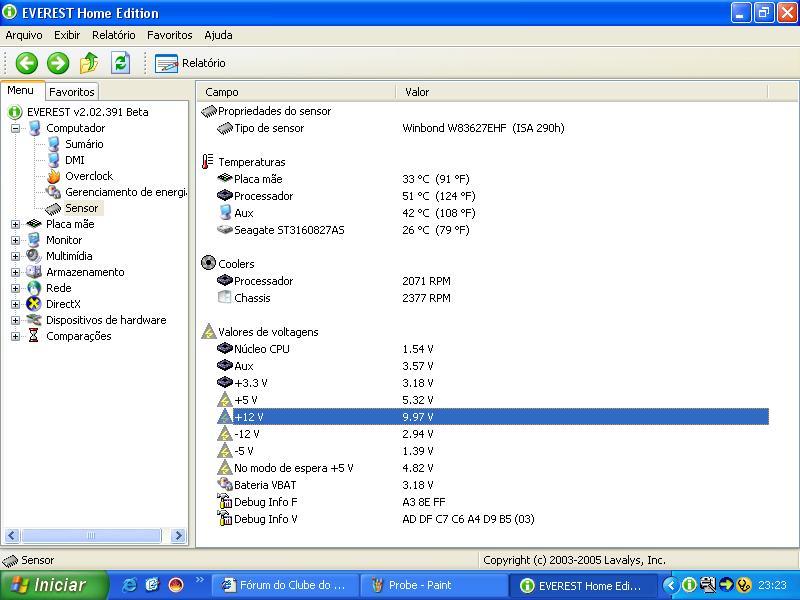Click the Multimídia speaker icon
800x600 pixels.
(x=34, y=256)
